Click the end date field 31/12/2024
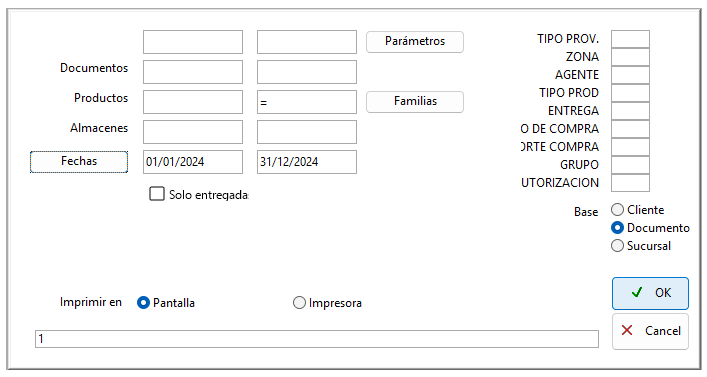This screenshot has height=377, width=707. pos(307,162)
